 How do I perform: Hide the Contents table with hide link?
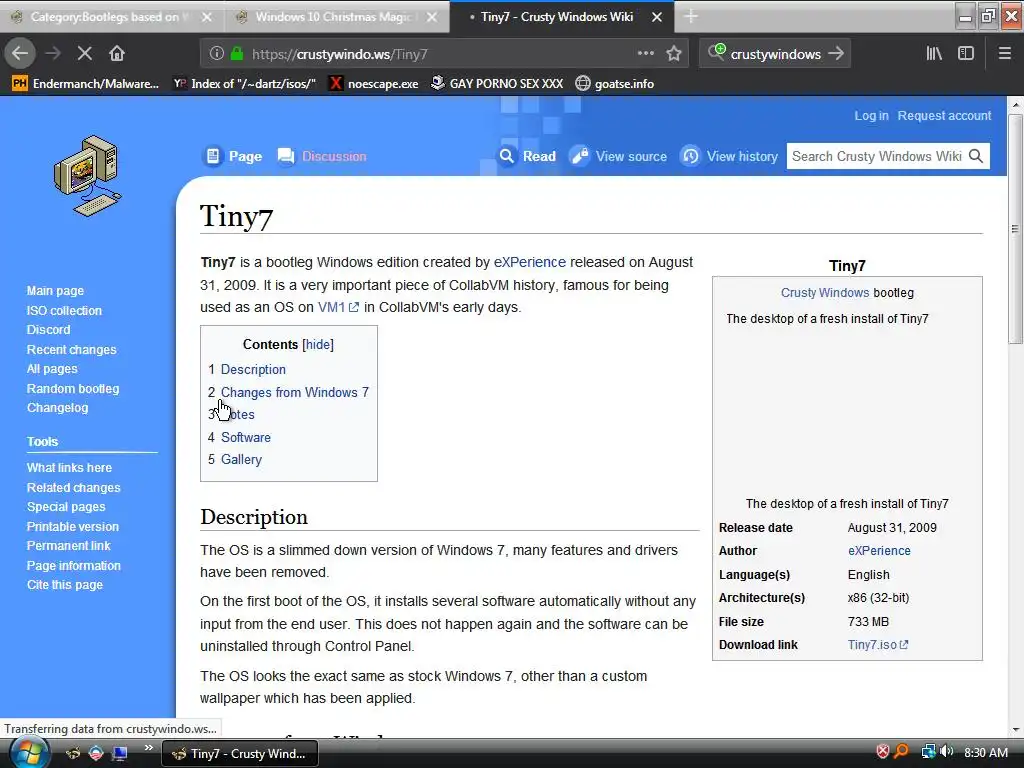[x=318, y=344]
